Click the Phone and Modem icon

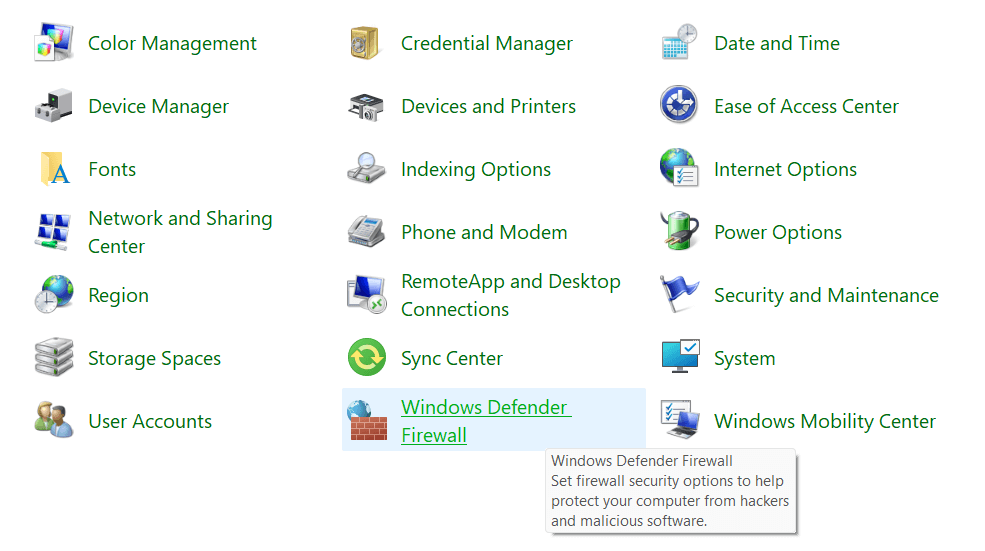[x=366, y=231]
